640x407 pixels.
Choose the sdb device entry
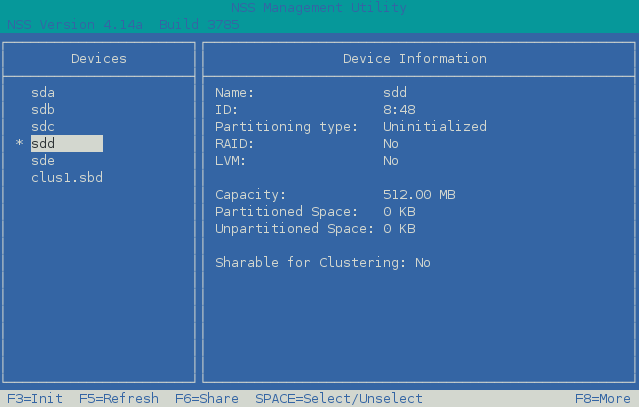click(x=43, y=110)
